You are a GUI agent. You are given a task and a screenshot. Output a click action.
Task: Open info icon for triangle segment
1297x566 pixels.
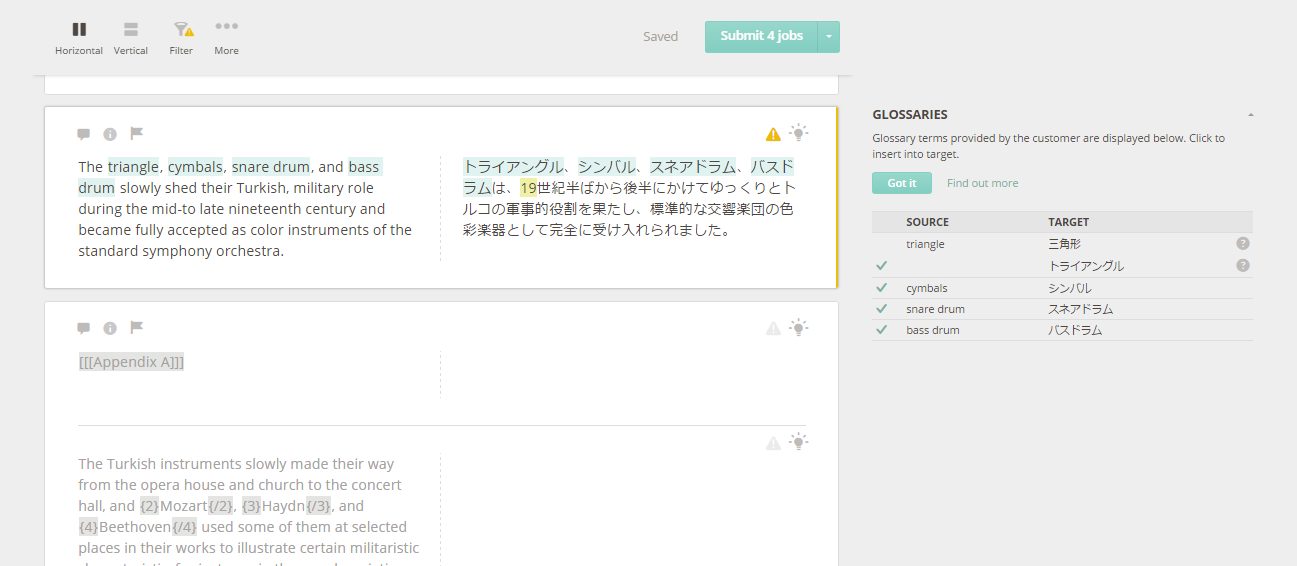coord(110,134)
